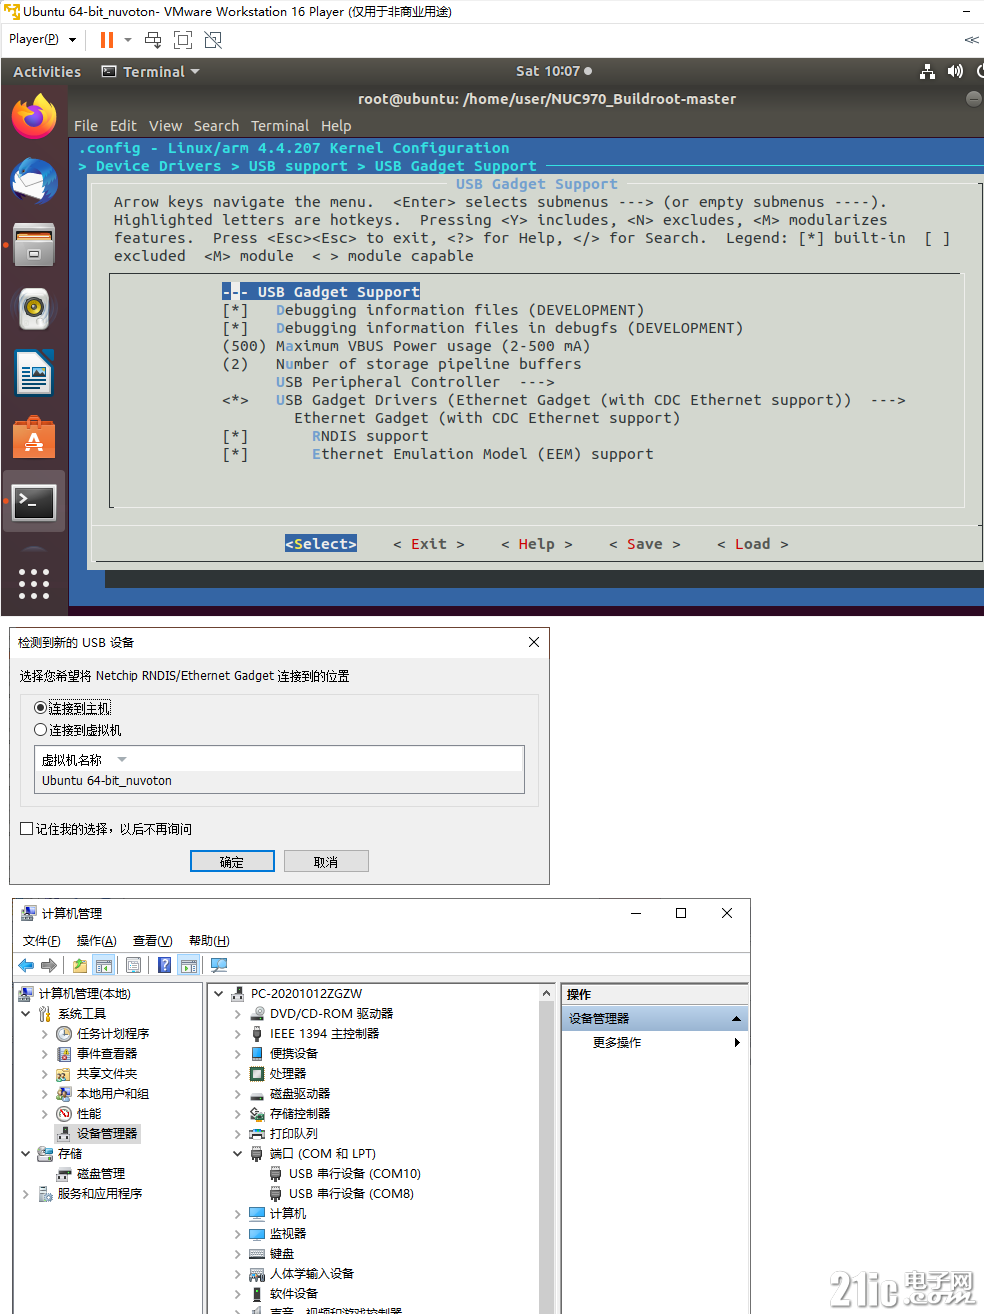Image resolution: width=984 pixels, height=1314 pixels.
Task: Toggle show/hide action pane toolbar icon
Action: (189, 965)
